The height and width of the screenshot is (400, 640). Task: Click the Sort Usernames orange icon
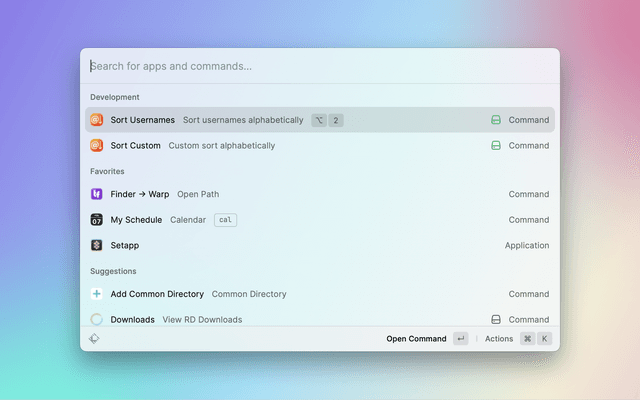(x=97, y=120)
